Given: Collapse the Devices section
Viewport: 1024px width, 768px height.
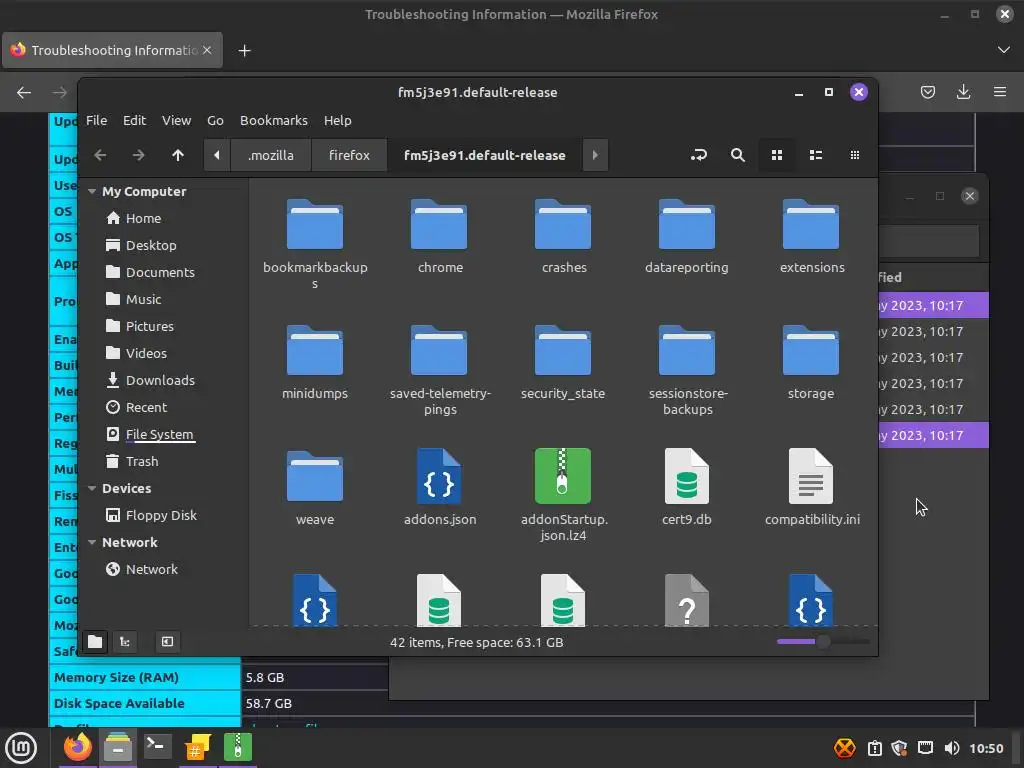Looking at the screenshot, I should [92, 488].
